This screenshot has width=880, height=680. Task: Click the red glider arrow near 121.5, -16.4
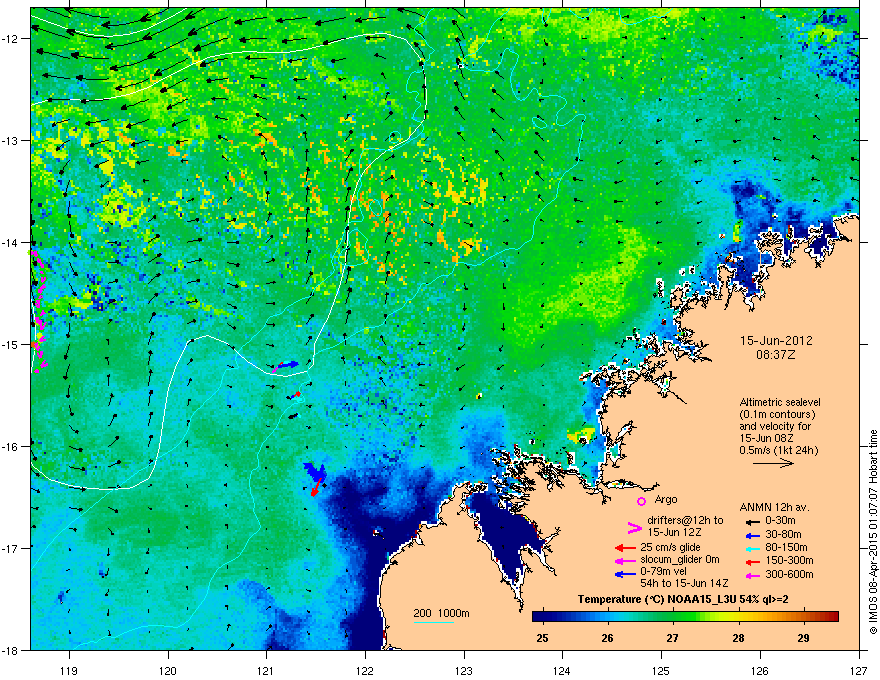coord(317,486)
